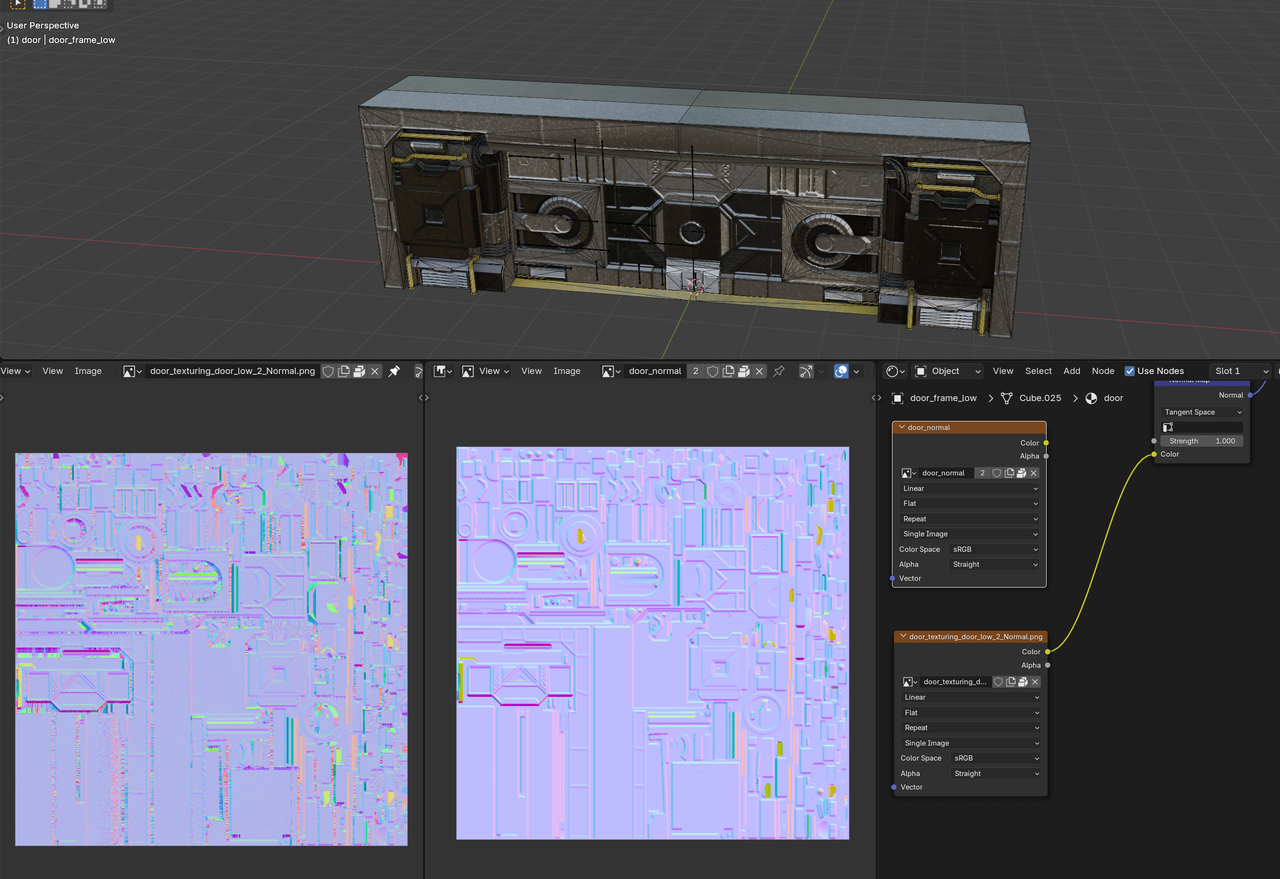This screenshot has width=1280, height=879.
Task: Click door_frame_low in the breadcrumb
Action: 942,398
